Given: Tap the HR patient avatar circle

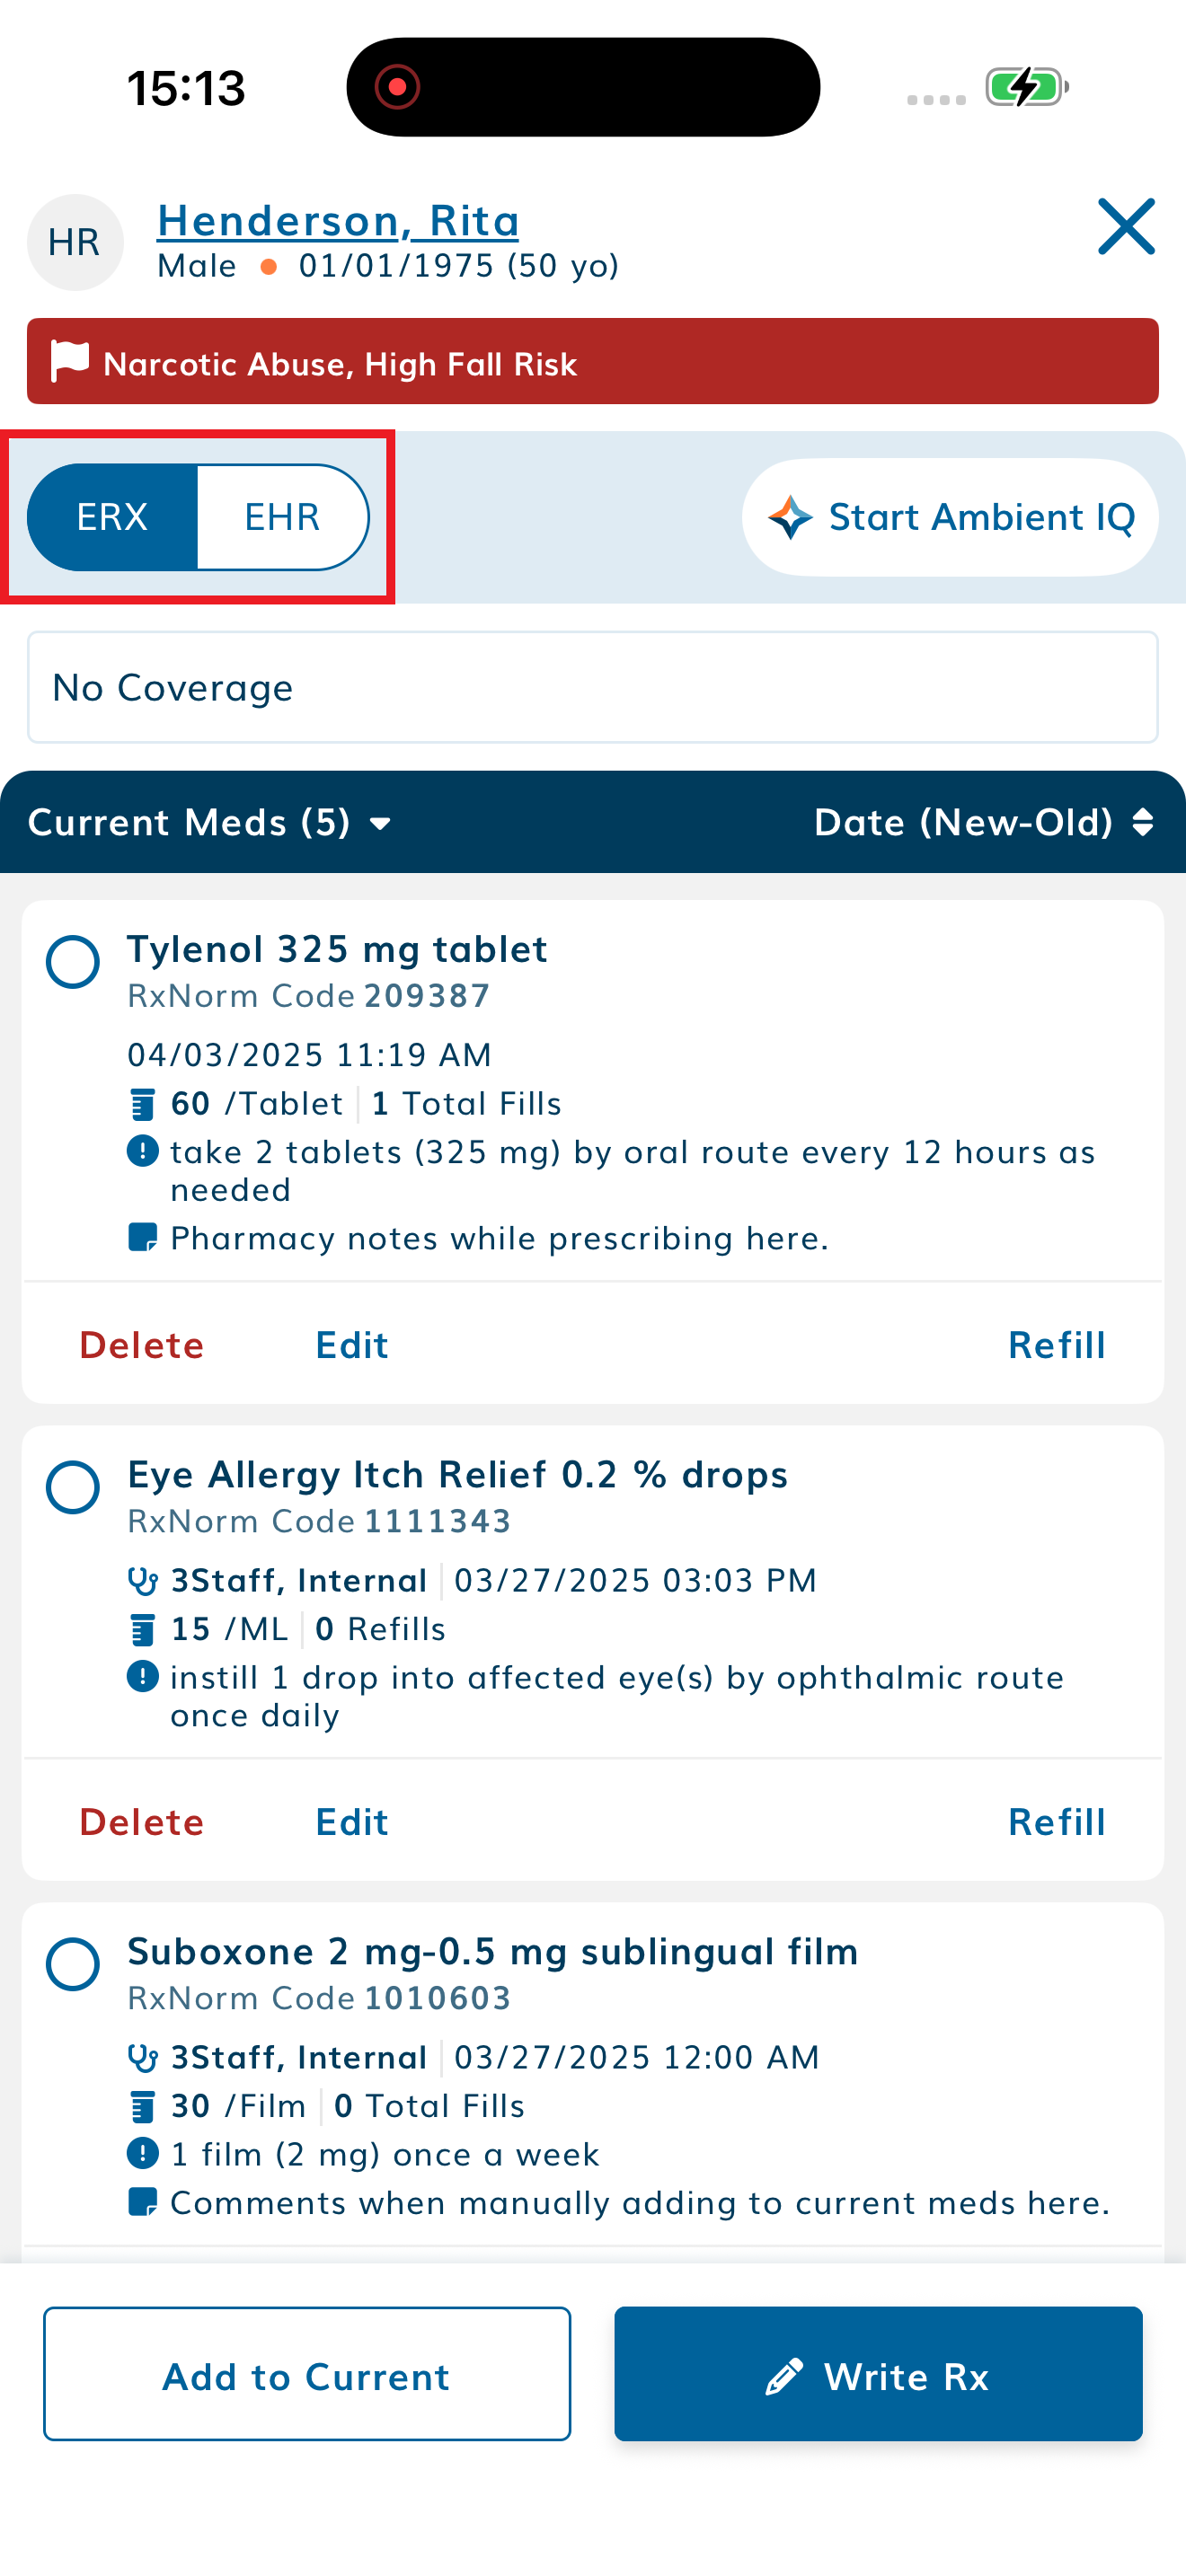Looking at the screenshot, I should pos(75,243).
